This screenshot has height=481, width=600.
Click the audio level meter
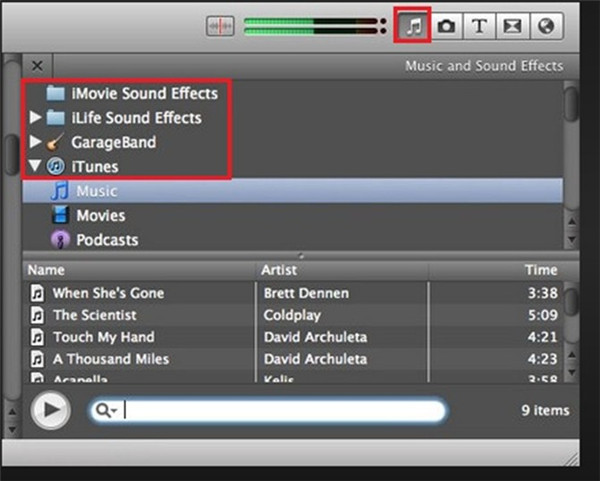tap(315, 26)
